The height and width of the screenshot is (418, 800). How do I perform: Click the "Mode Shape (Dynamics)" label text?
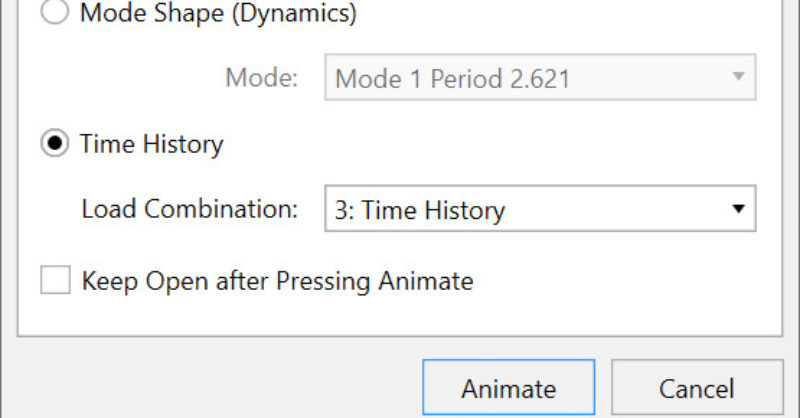click(x=217, y=14)
